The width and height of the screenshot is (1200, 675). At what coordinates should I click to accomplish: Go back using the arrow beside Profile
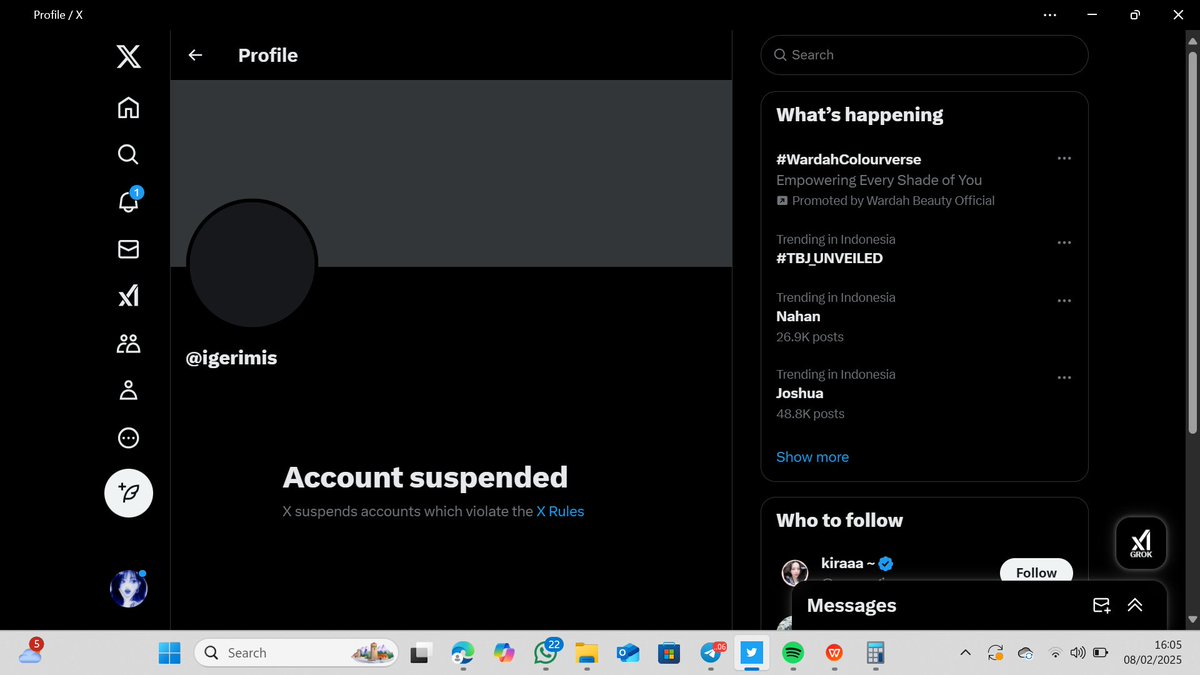point(195,56)
